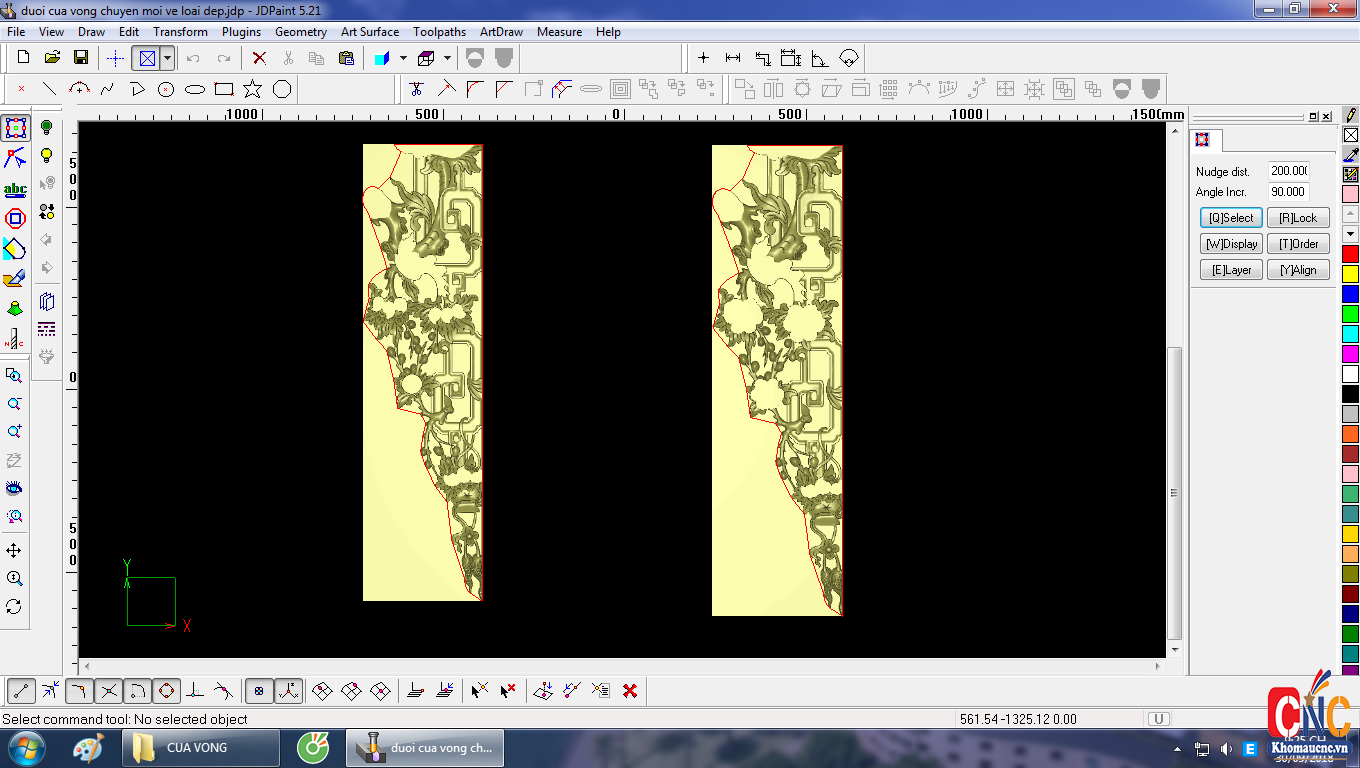Expand dropdown beside wireframe box icon
Viewport: 1360px width, 768px height.
click(x=447, y=58)
